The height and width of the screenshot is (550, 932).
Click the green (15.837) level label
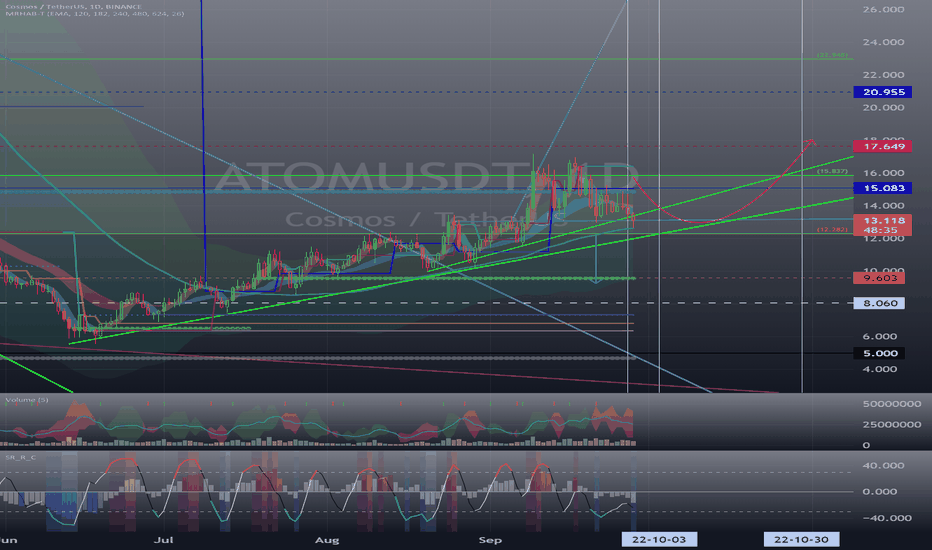tap(832, 171)
